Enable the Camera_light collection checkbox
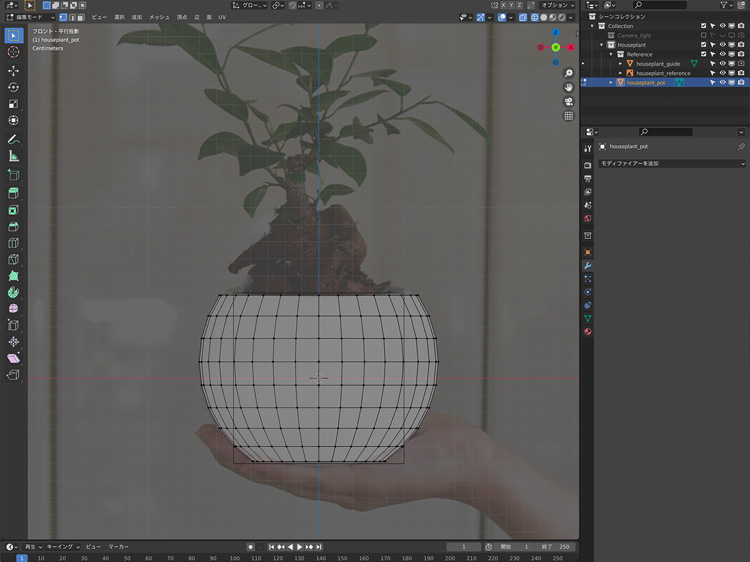The image size is (750, 562). pos(704,35)
